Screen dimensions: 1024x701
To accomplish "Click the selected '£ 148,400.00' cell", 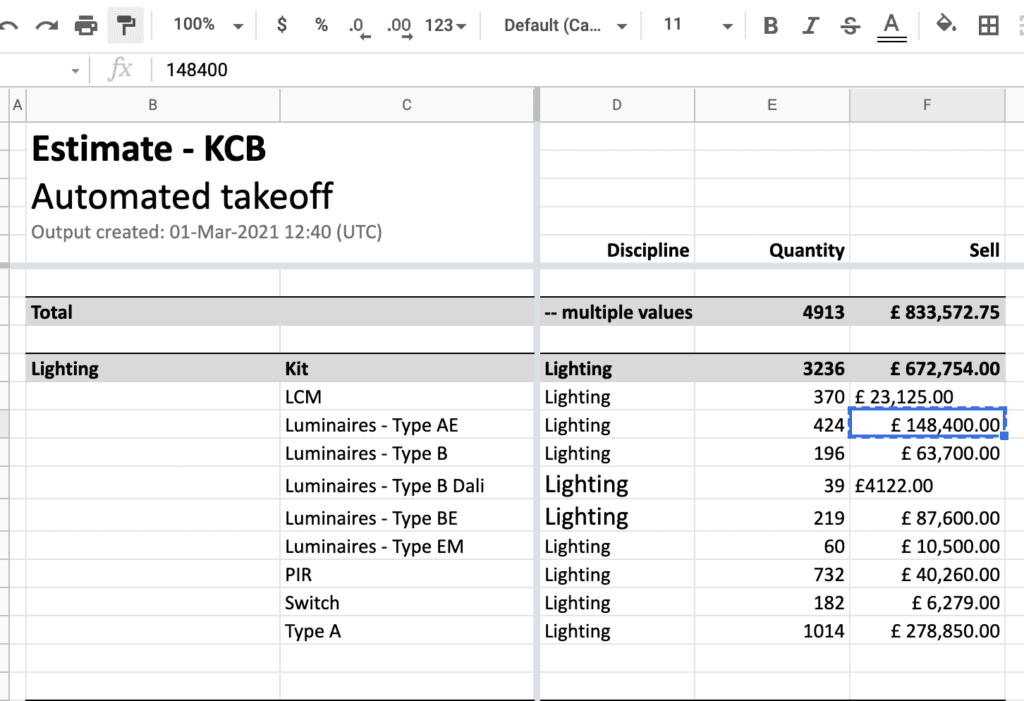I will [x=927, y=425].
